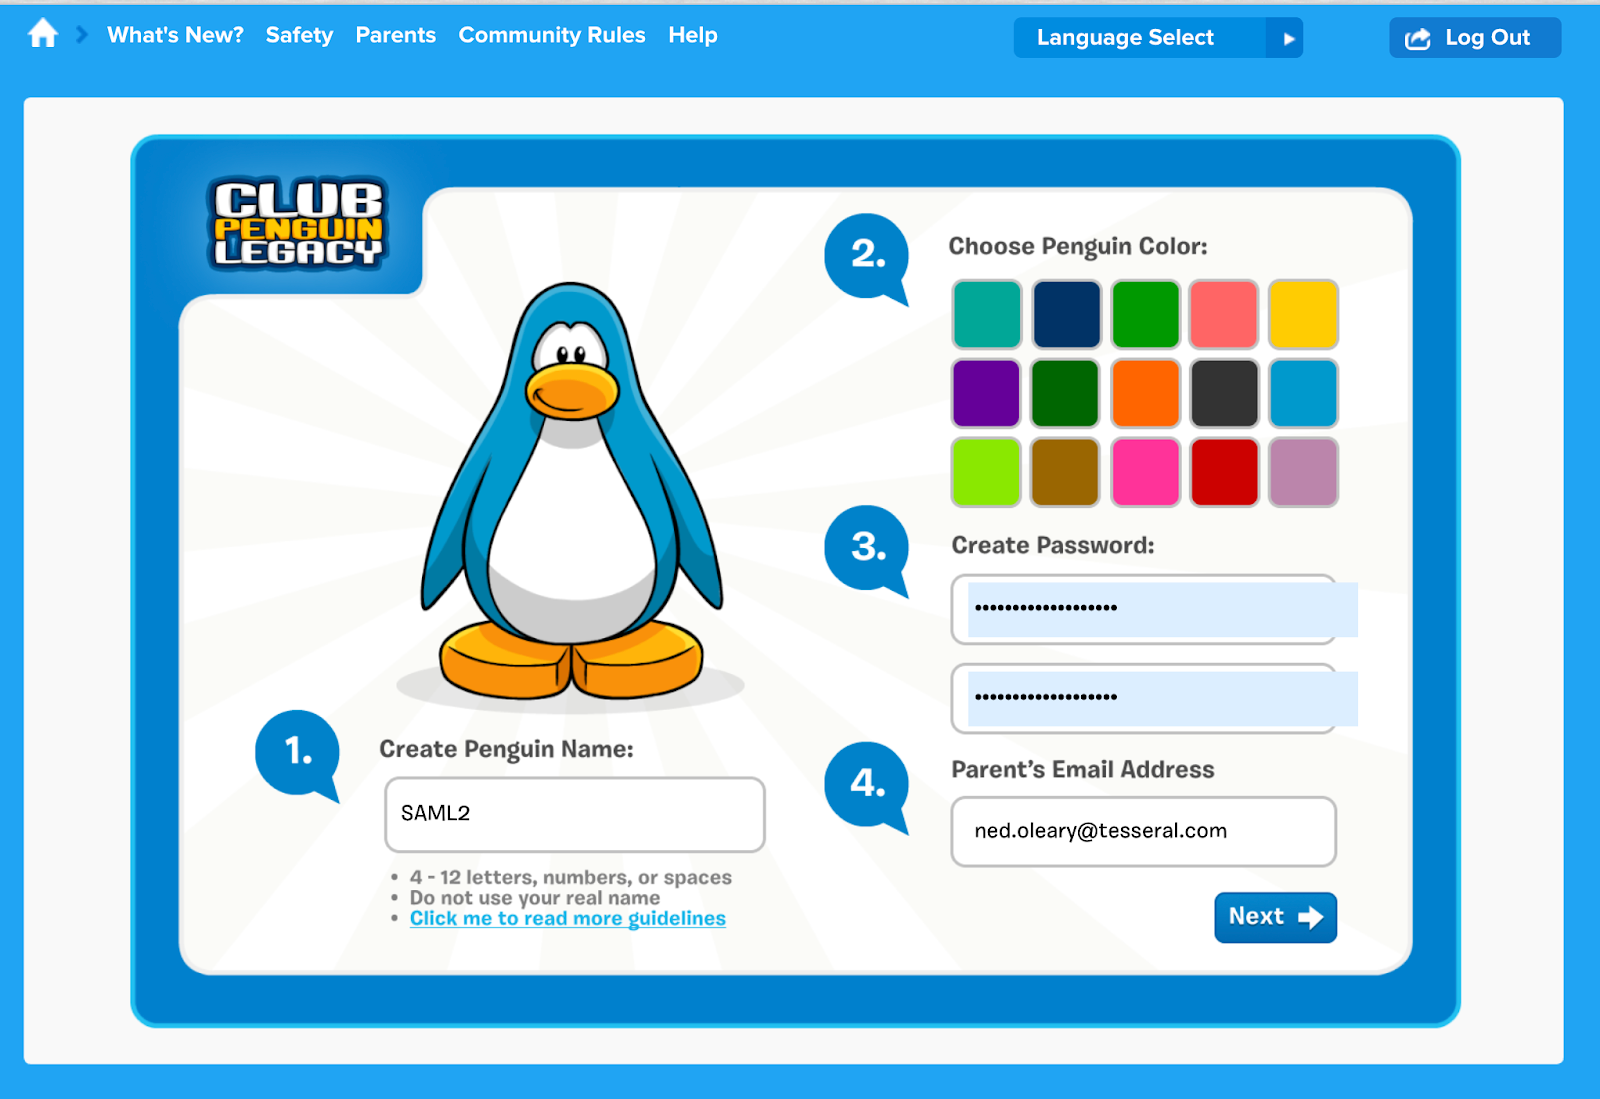The width and height of the screenshot is (1600, 1099).
Task: Click the Parent's Email Address field
Action: (x=1144, y=831)
